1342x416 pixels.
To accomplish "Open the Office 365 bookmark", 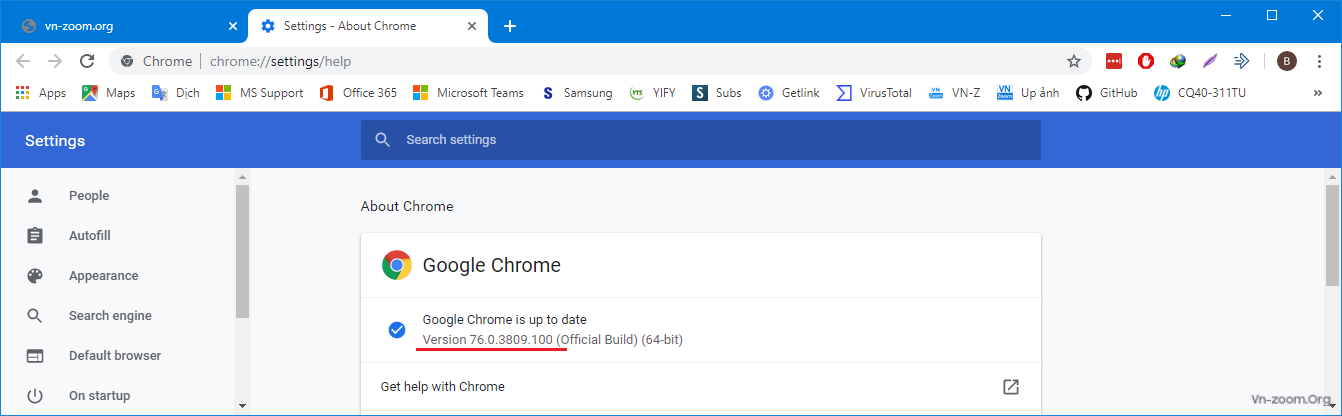I will tap(358, 93).
